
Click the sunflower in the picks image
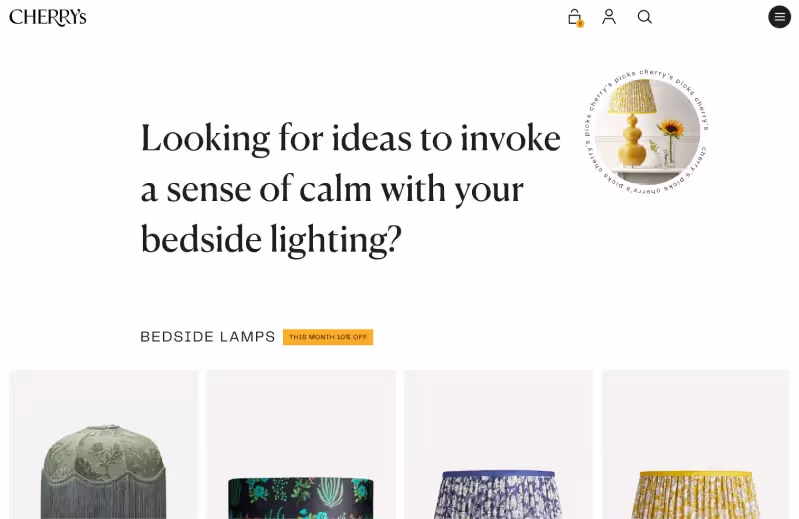pyautogui.click(x=672, y=129)
